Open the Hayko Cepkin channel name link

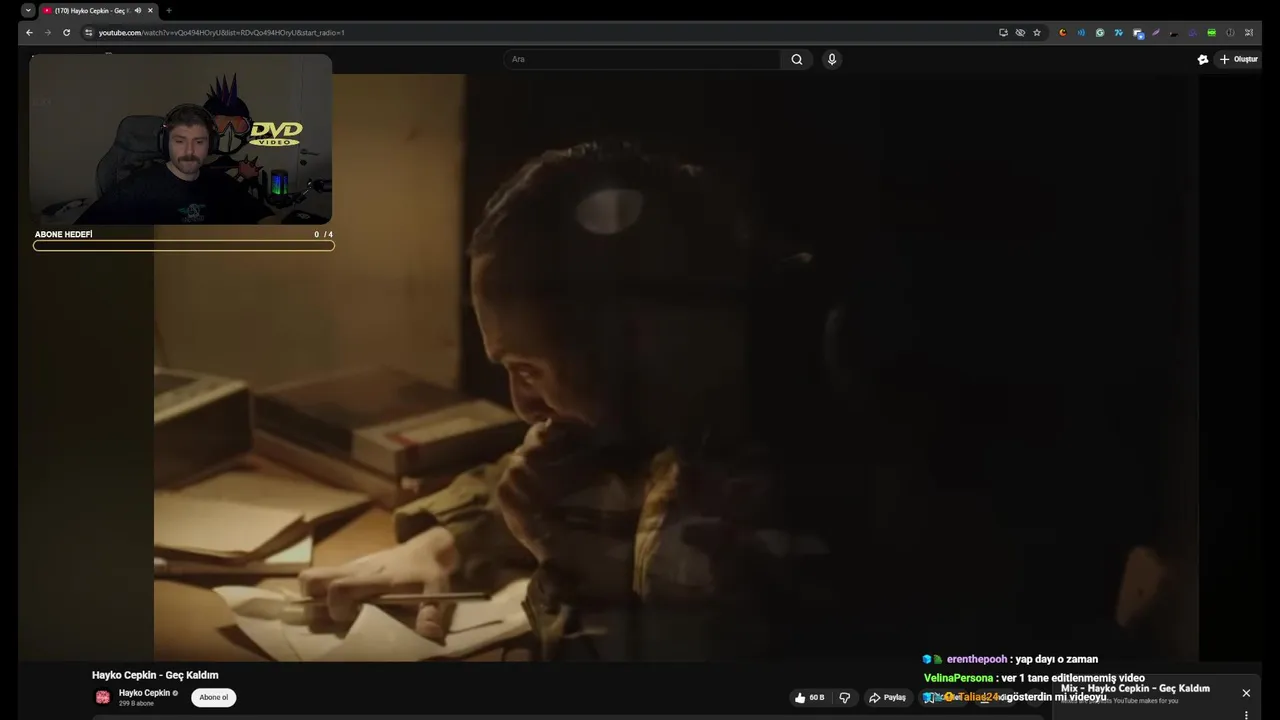(144, 693)
